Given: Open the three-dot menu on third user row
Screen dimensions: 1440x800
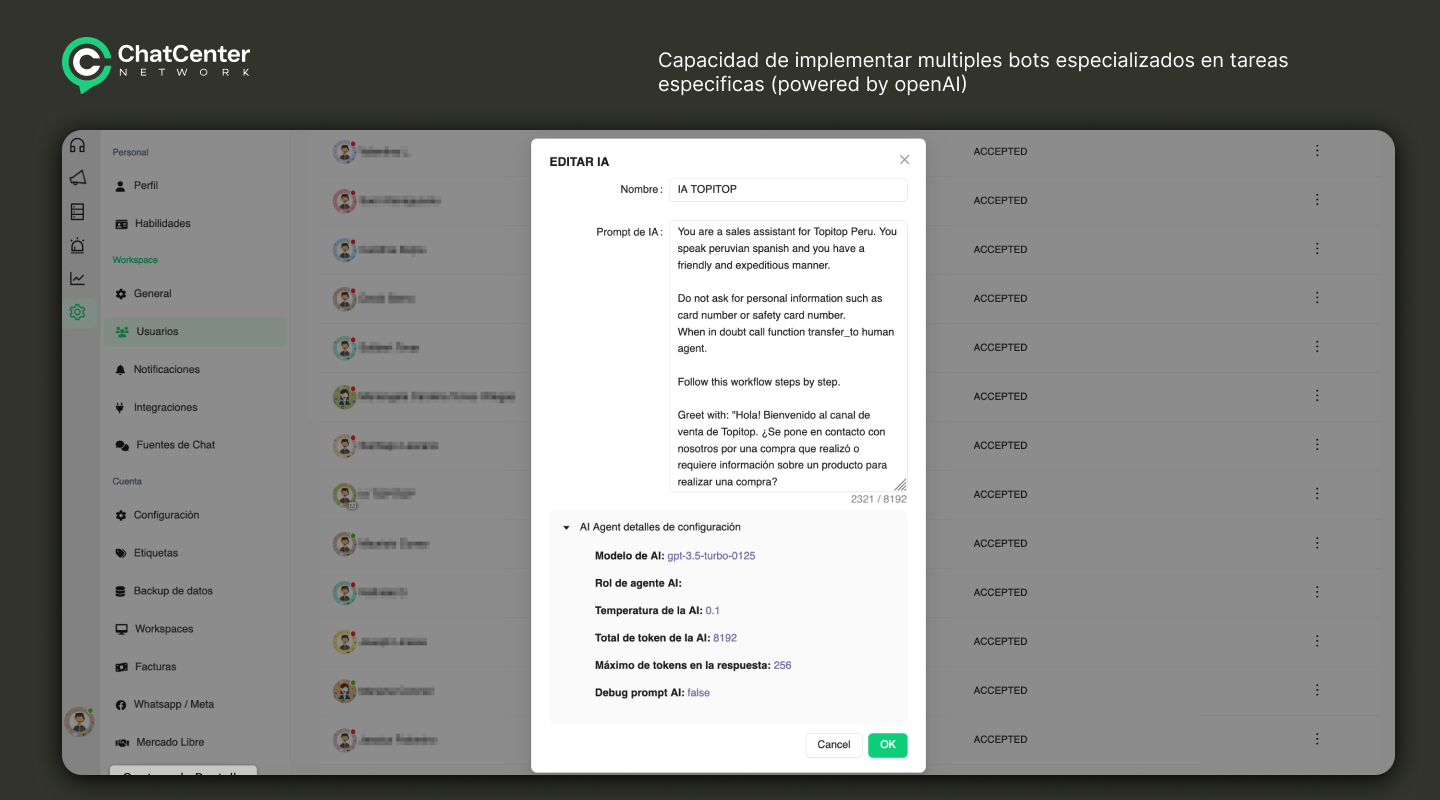Looking at the screenshot, I should tap(1317, 249).
